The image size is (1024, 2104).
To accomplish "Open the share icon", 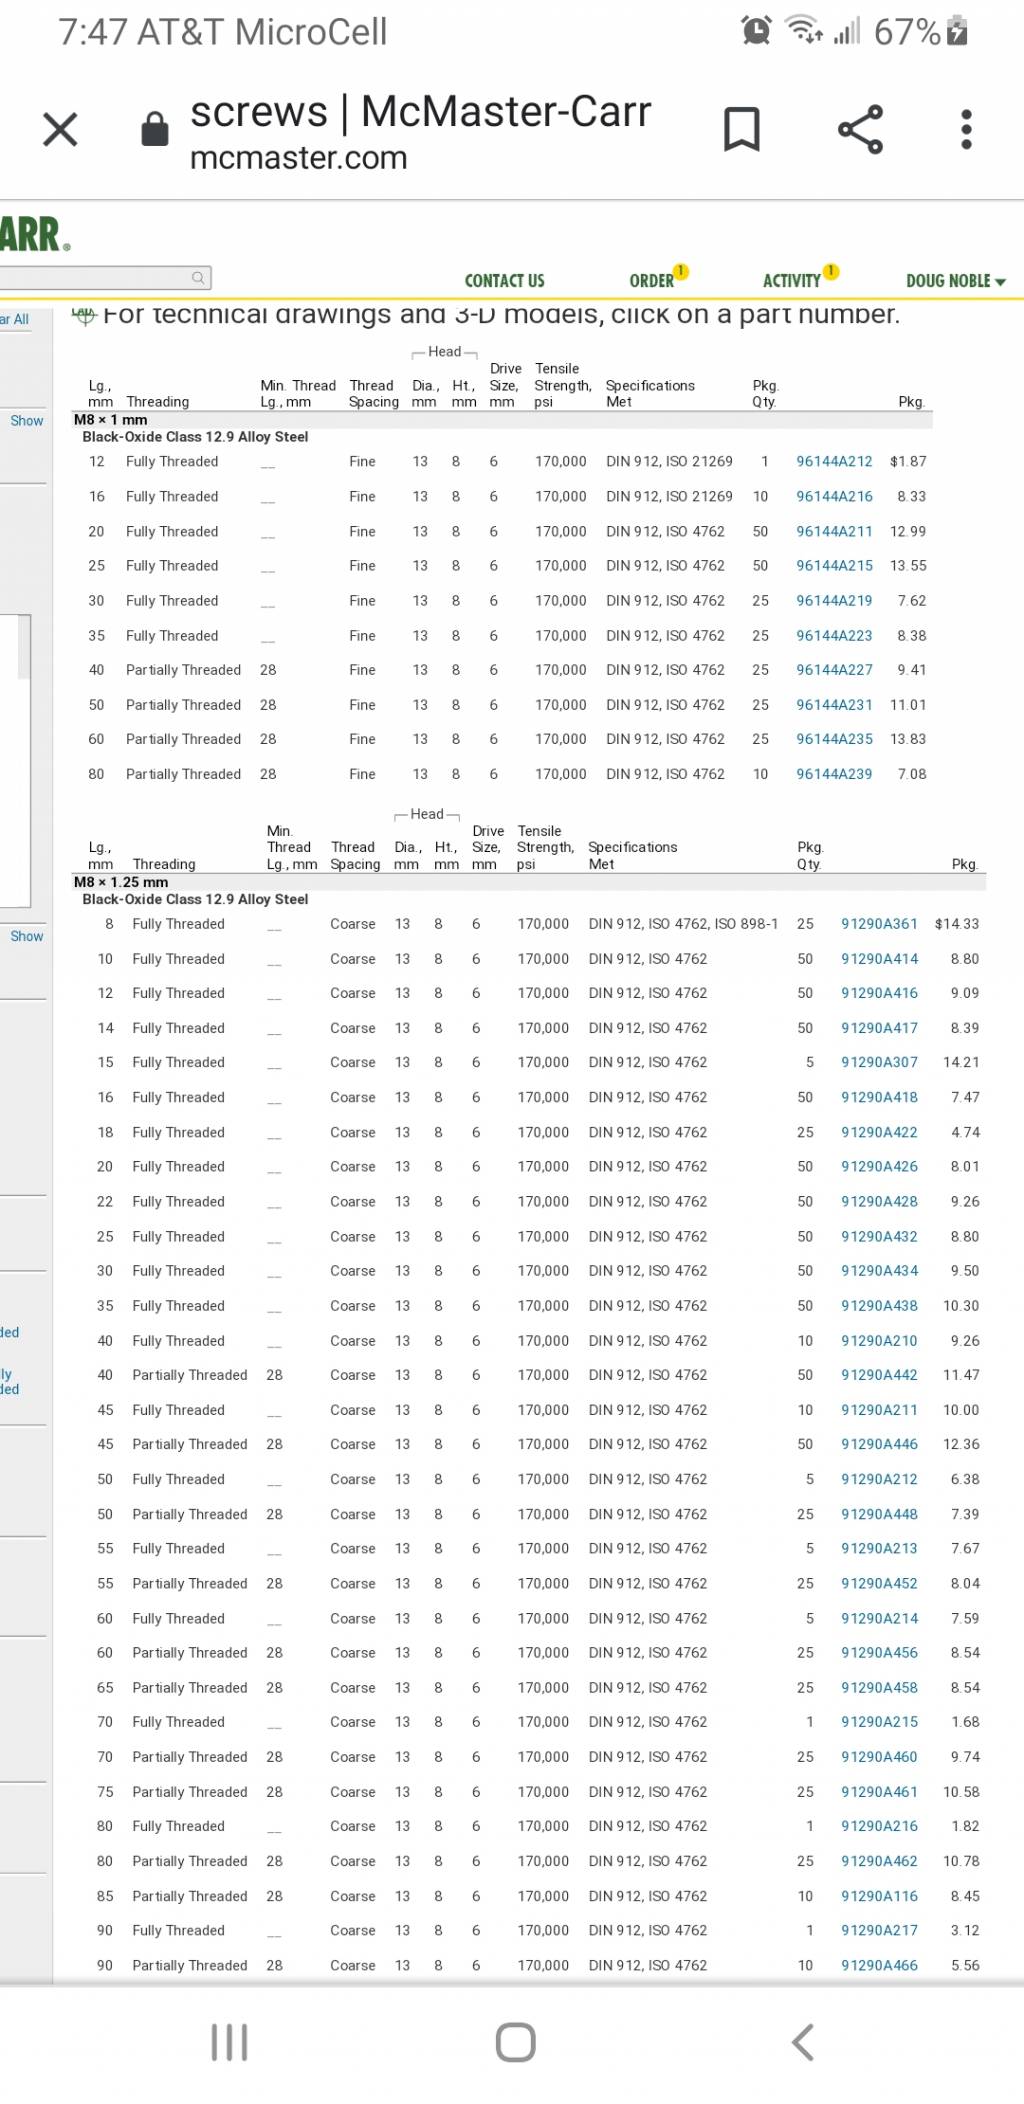I will 860,129.
